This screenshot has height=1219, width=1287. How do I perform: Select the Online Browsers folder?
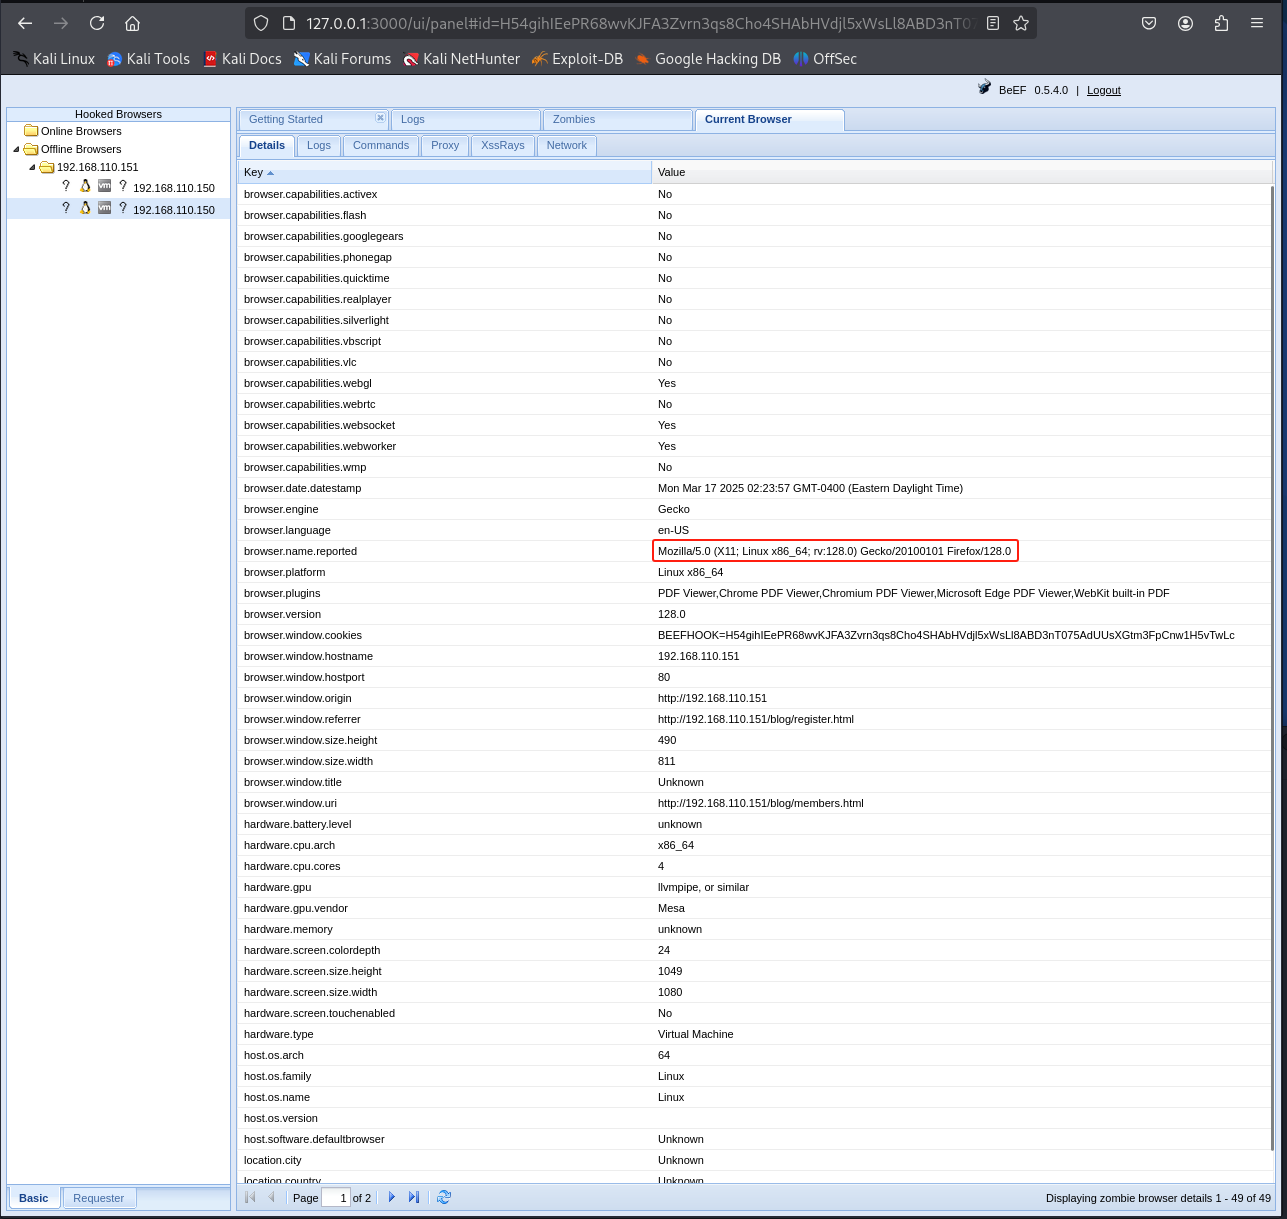point(81,131)
